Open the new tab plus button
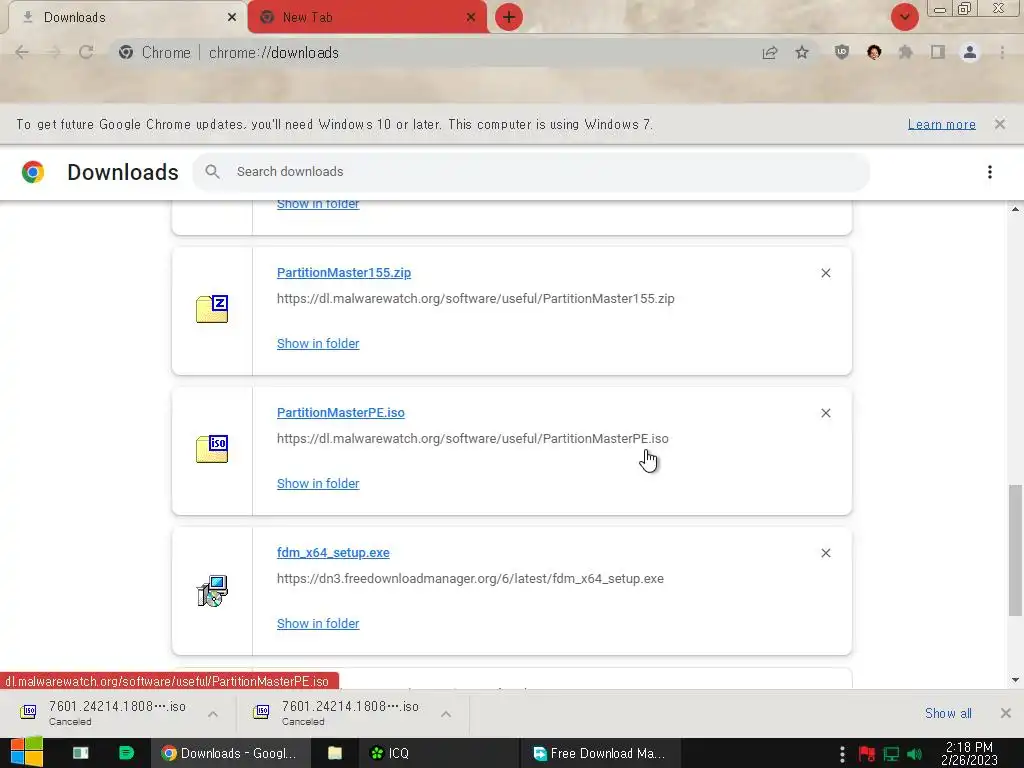 point(509,17)
